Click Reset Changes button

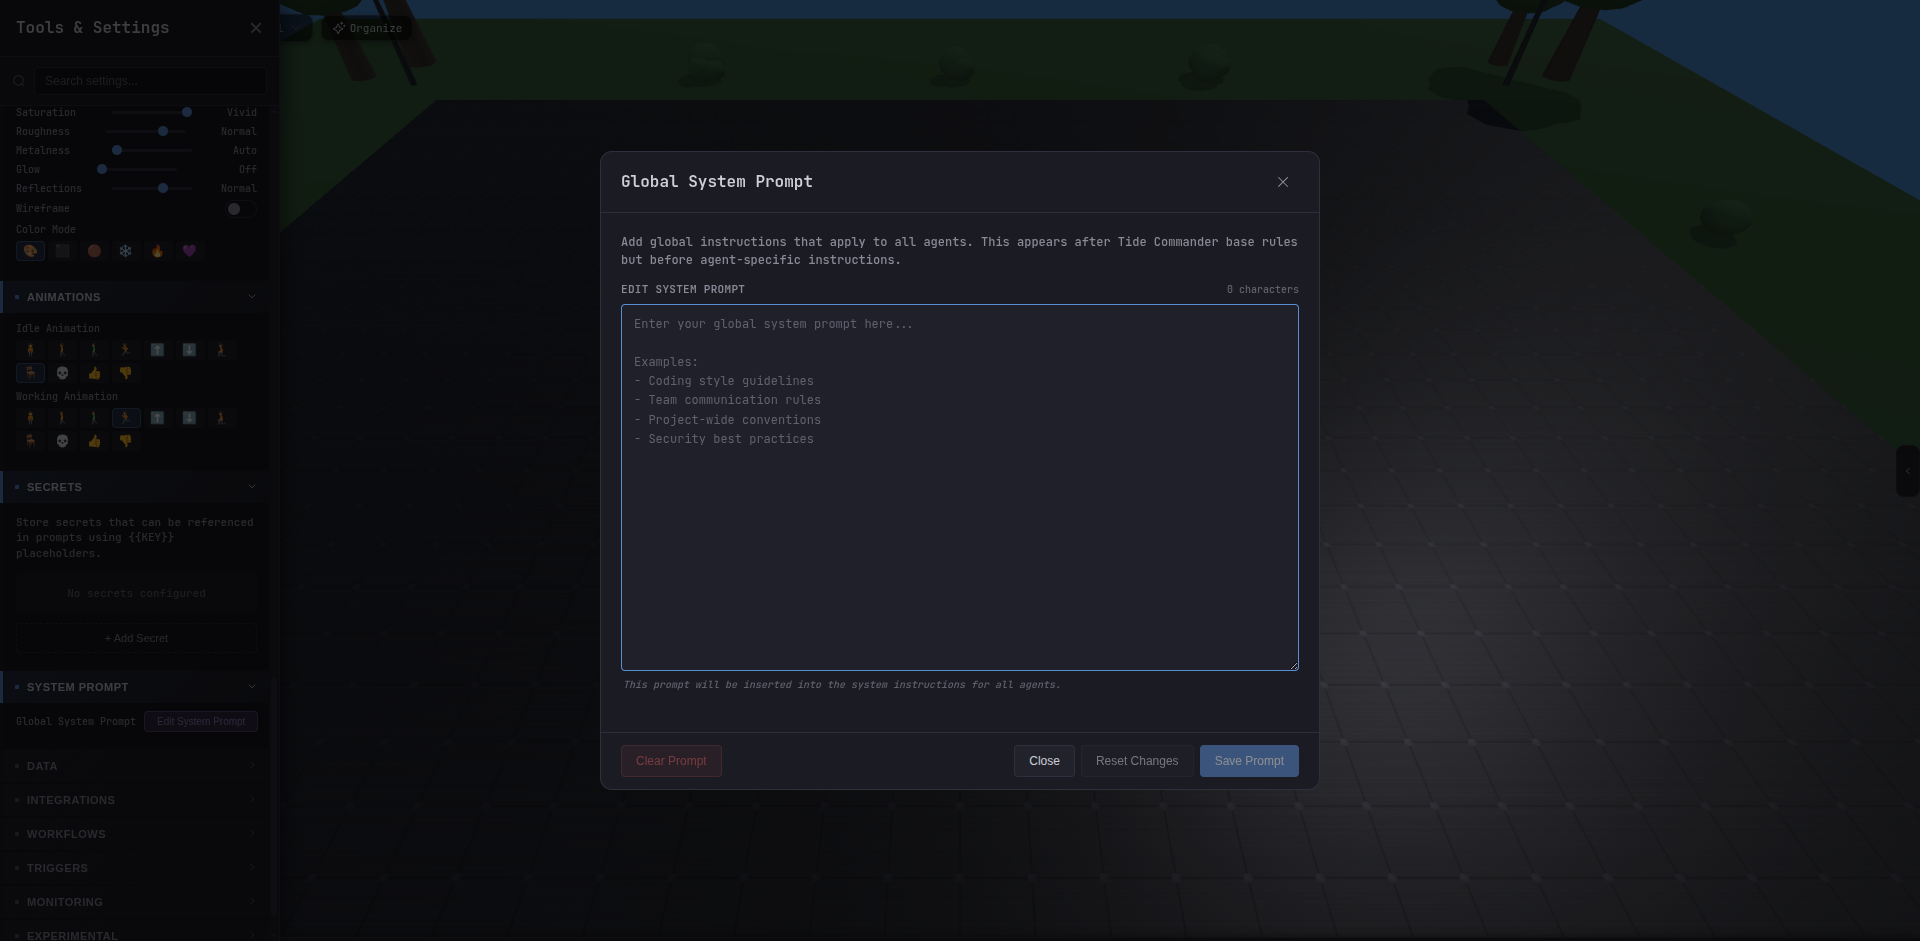[1137, 761]
